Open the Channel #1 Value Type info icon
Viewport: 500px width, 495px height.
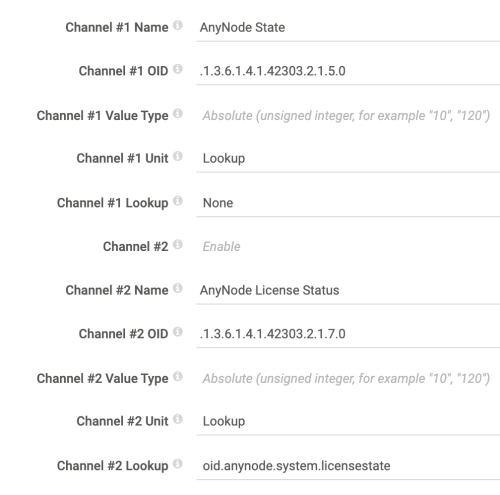point(178,113)
